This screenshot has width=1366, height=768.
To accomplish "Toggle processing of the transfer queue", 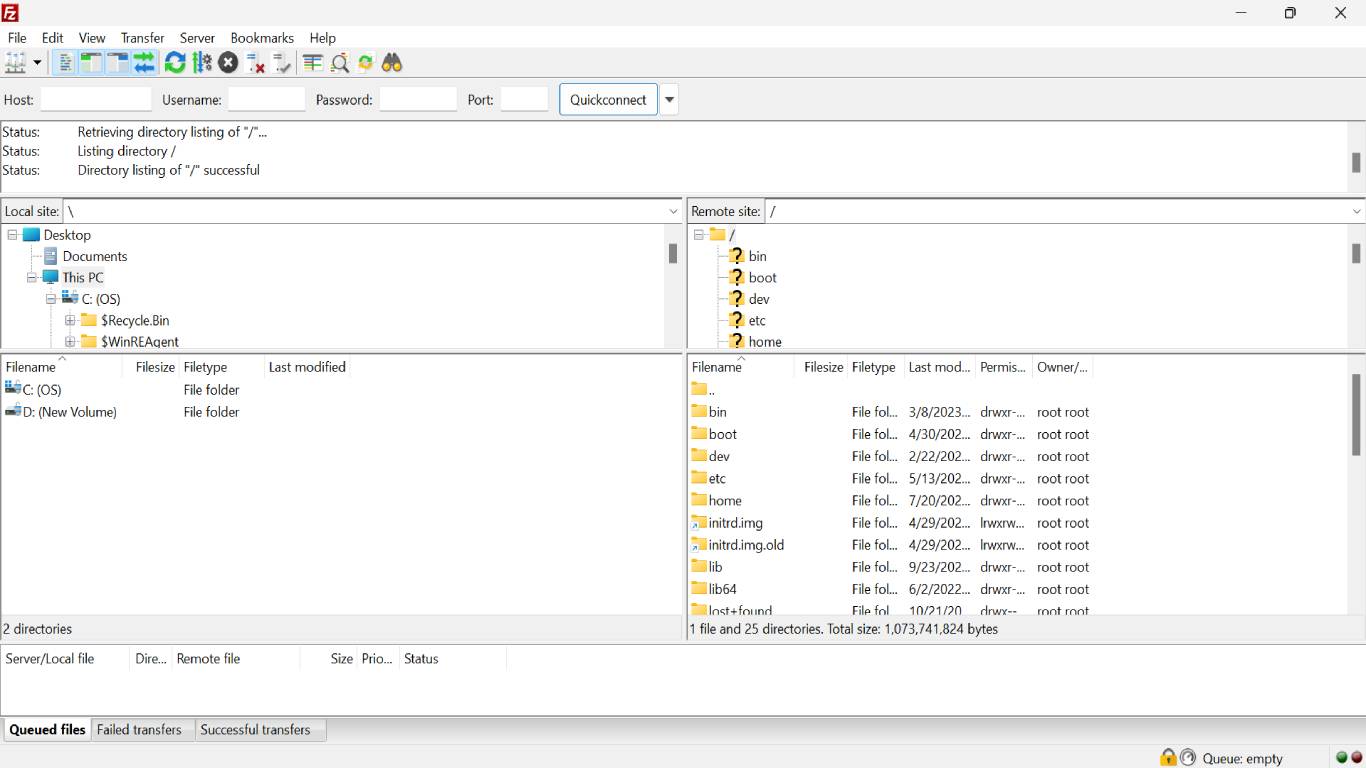I will [x=202, y=63].
